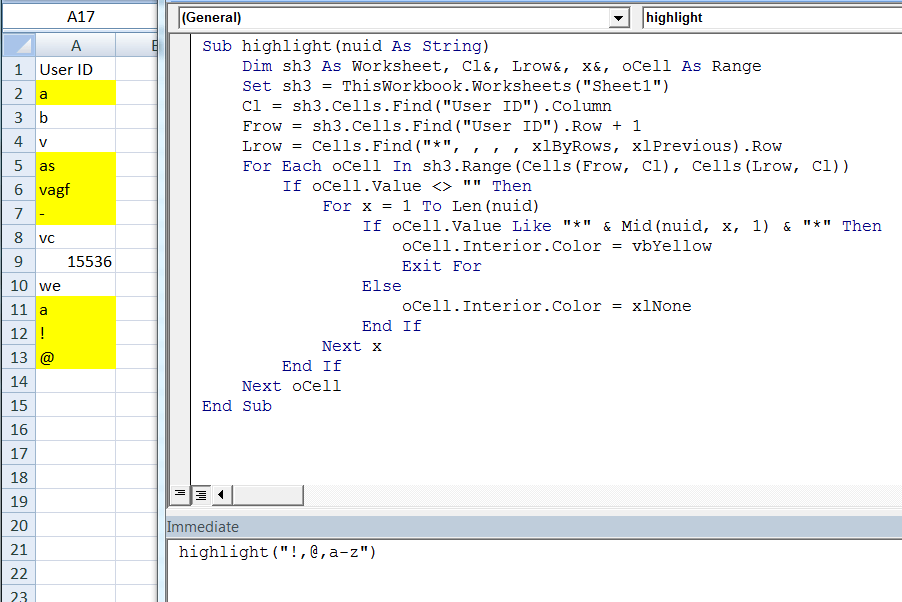Select the column A header
Viewport: 902px width, 602px height.
click(75, 47)
